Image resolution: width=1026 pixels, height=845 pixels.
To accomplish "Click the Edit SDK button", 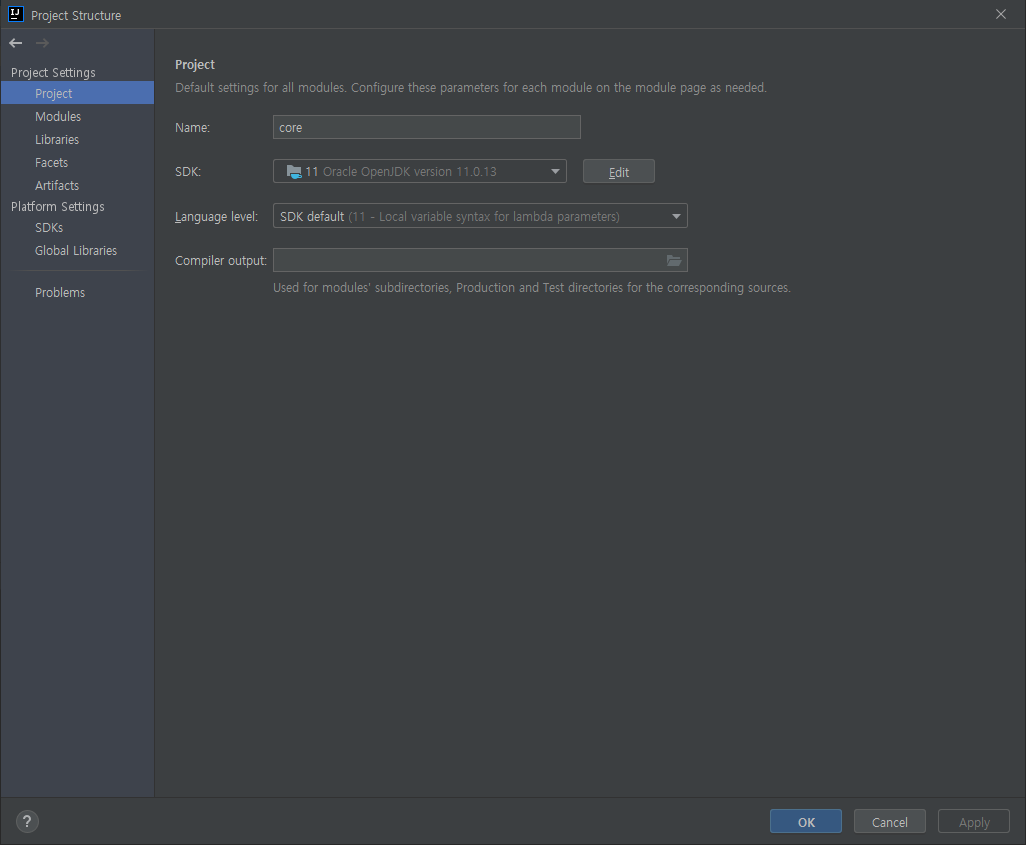I will 618,171.
